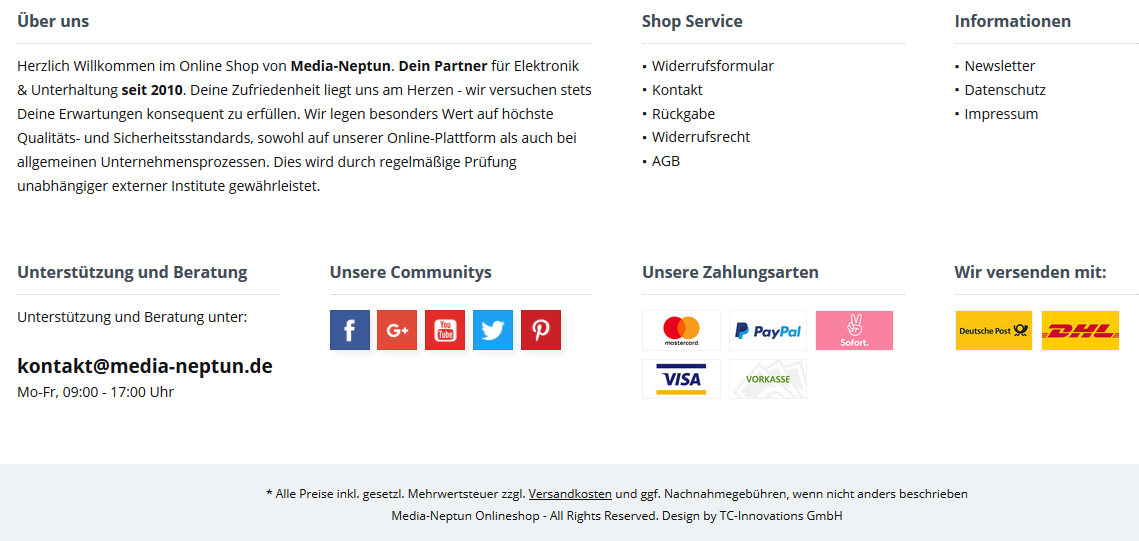Select the Vorkasse payment badge

(x=768, y=379)
